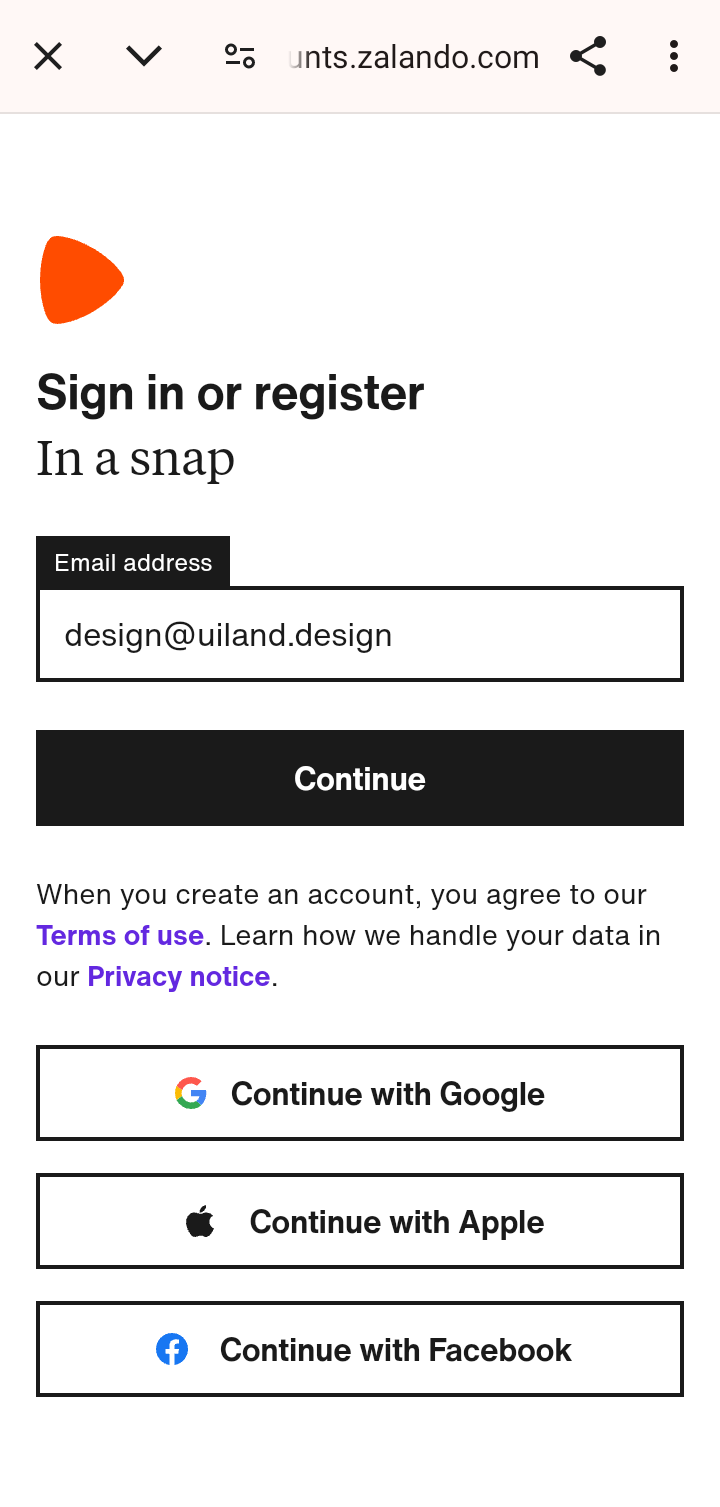This screenshot has height=1507, width=720.
Task: Click the Google "G" logo icon
Action: [x=191, y=1093]
